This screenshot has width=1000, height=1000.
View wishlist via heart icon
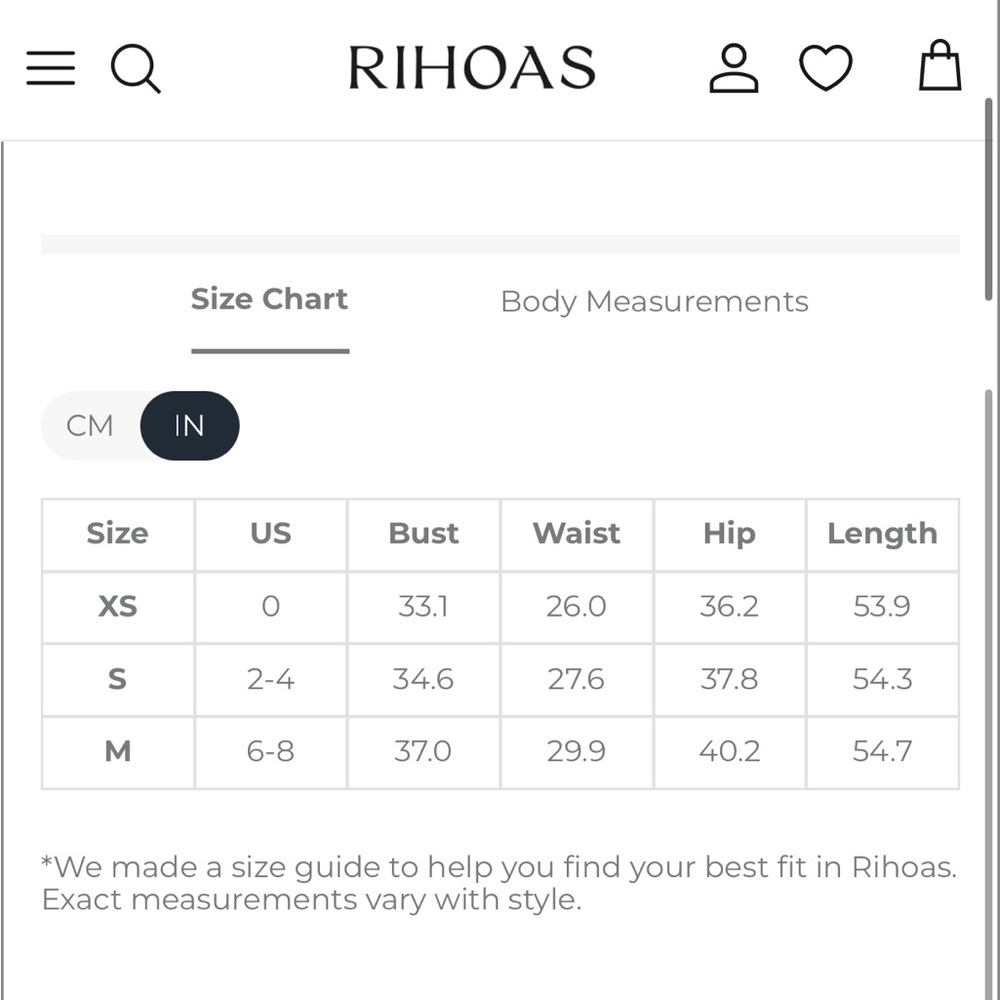(826, 68)
